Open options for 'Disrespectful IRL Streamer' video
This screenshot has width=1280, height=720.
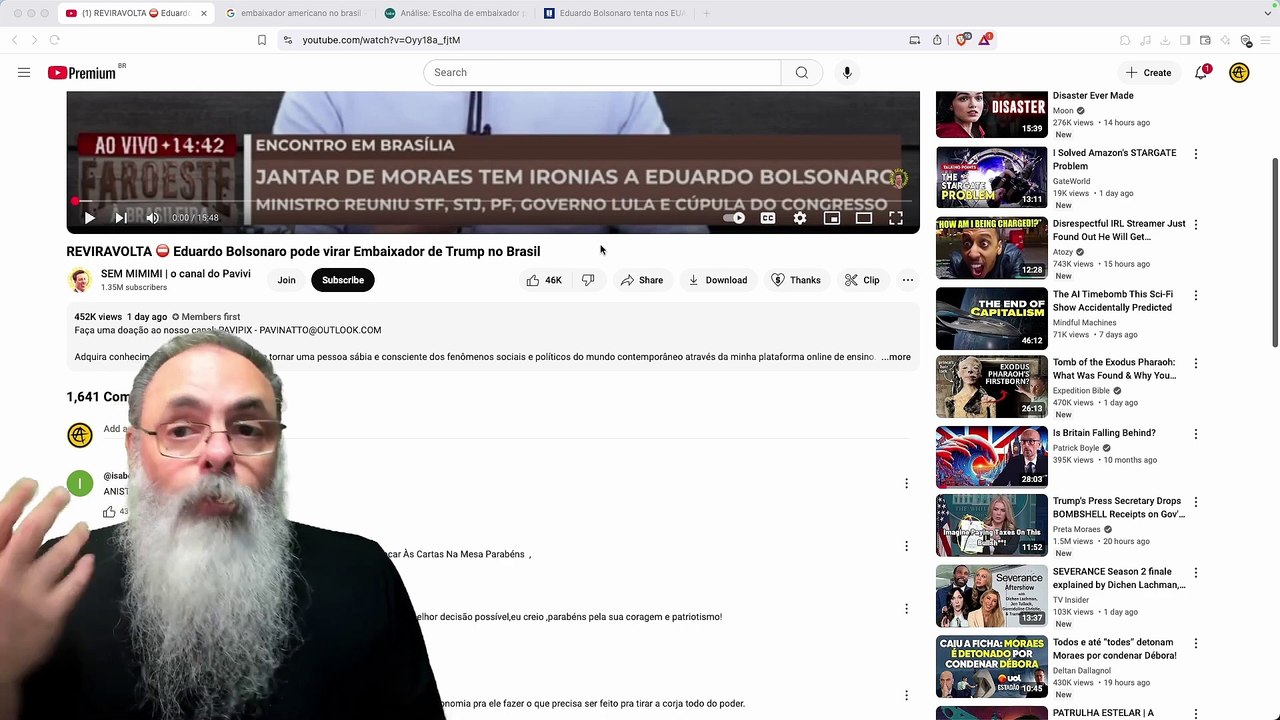[x=1195, y=225]
